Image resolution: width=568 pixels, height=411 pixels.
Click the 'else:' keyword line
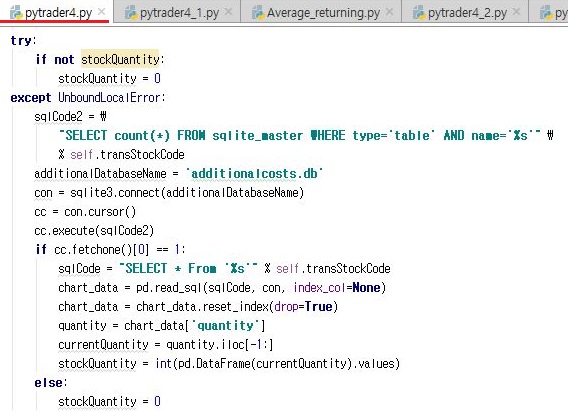[x=51, y=383]
